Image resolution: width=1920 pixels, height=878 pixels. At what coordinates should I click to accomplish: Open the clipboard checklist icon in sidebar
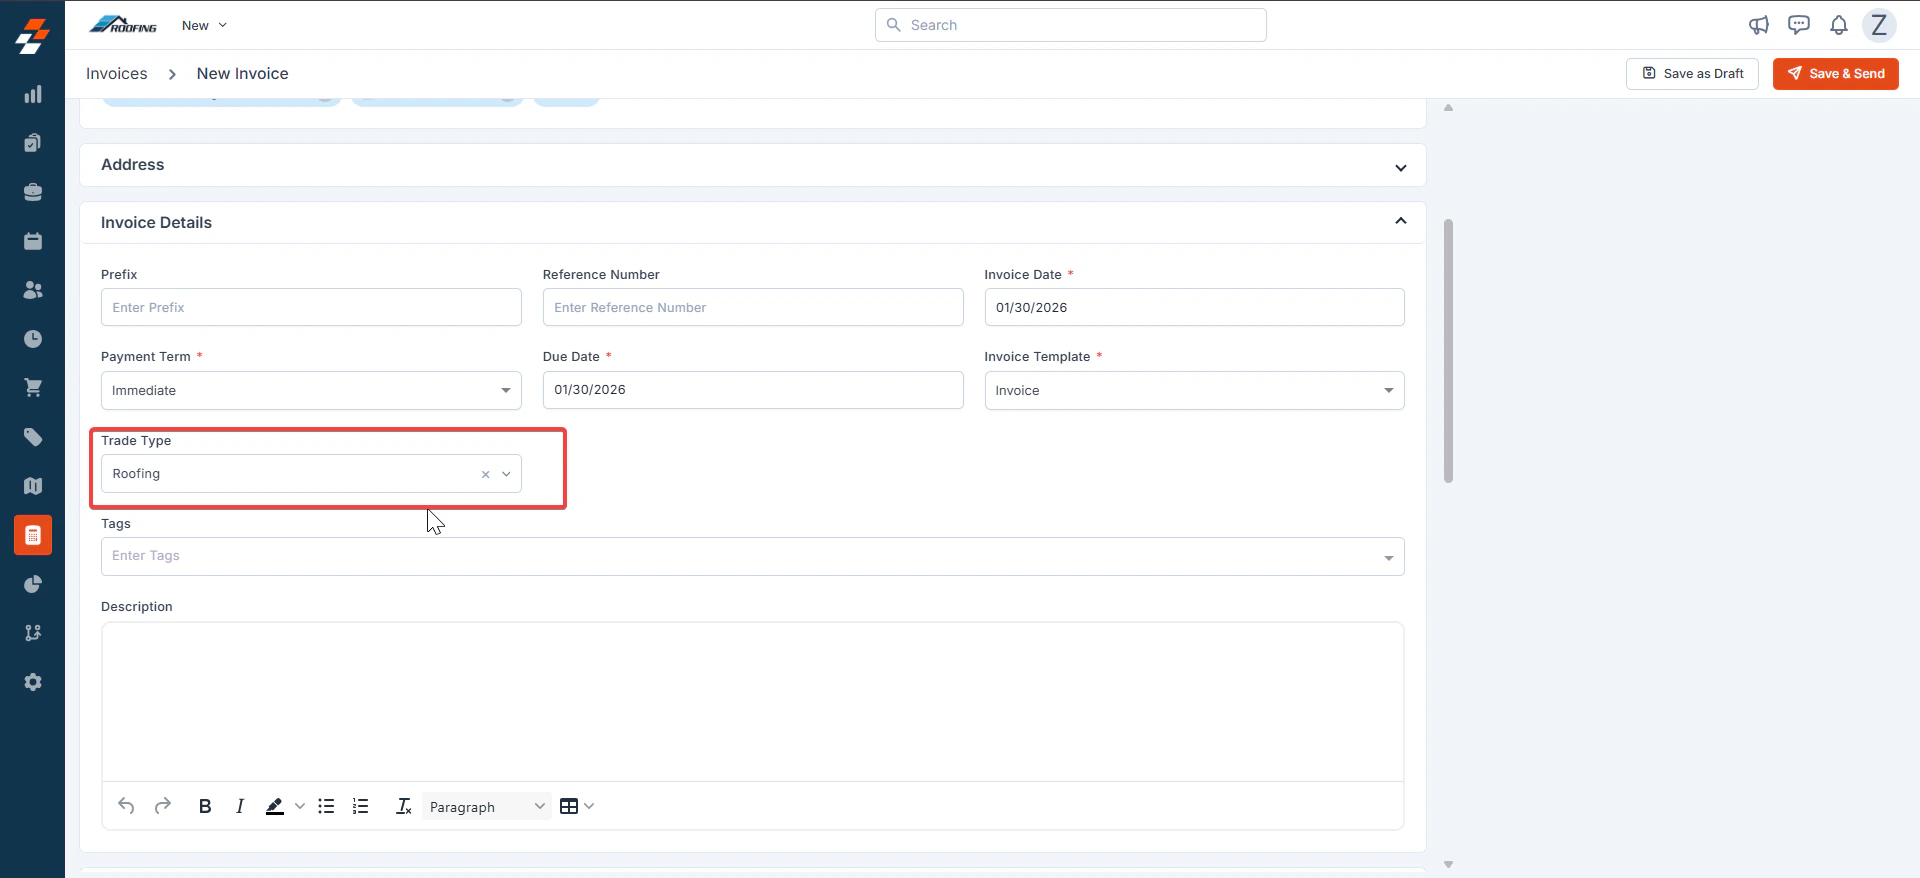33,143
